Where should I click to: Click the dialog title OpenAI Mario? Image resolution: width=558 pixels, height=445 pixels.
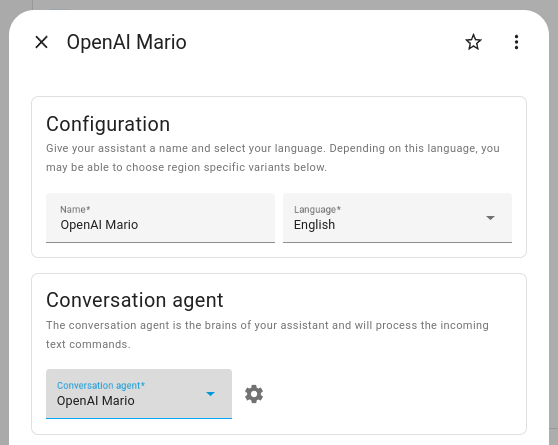(126, 42)
